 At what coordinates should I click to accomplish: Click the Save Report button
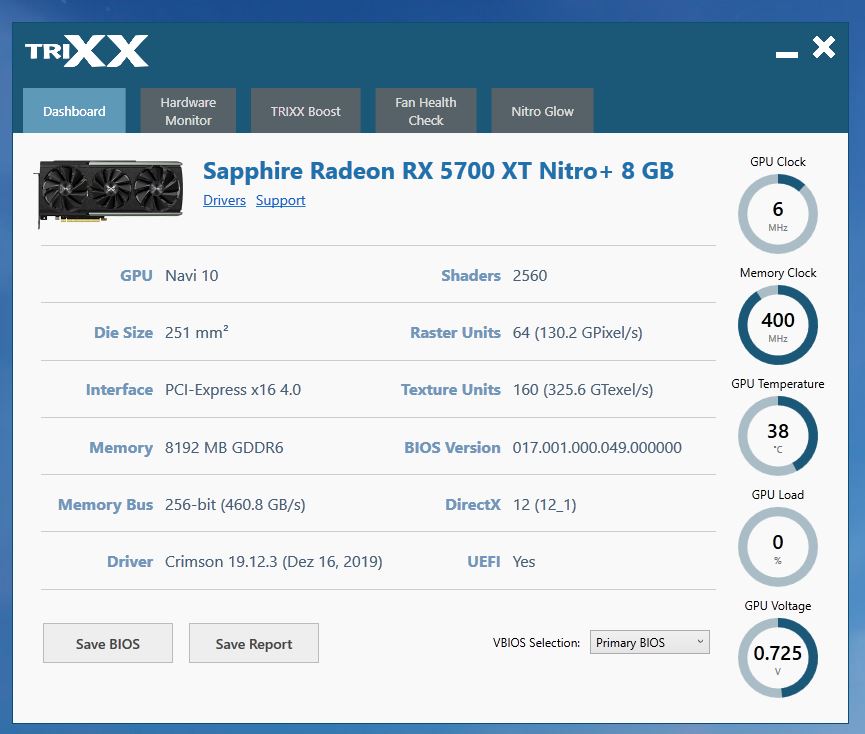[x=254, y=644]
